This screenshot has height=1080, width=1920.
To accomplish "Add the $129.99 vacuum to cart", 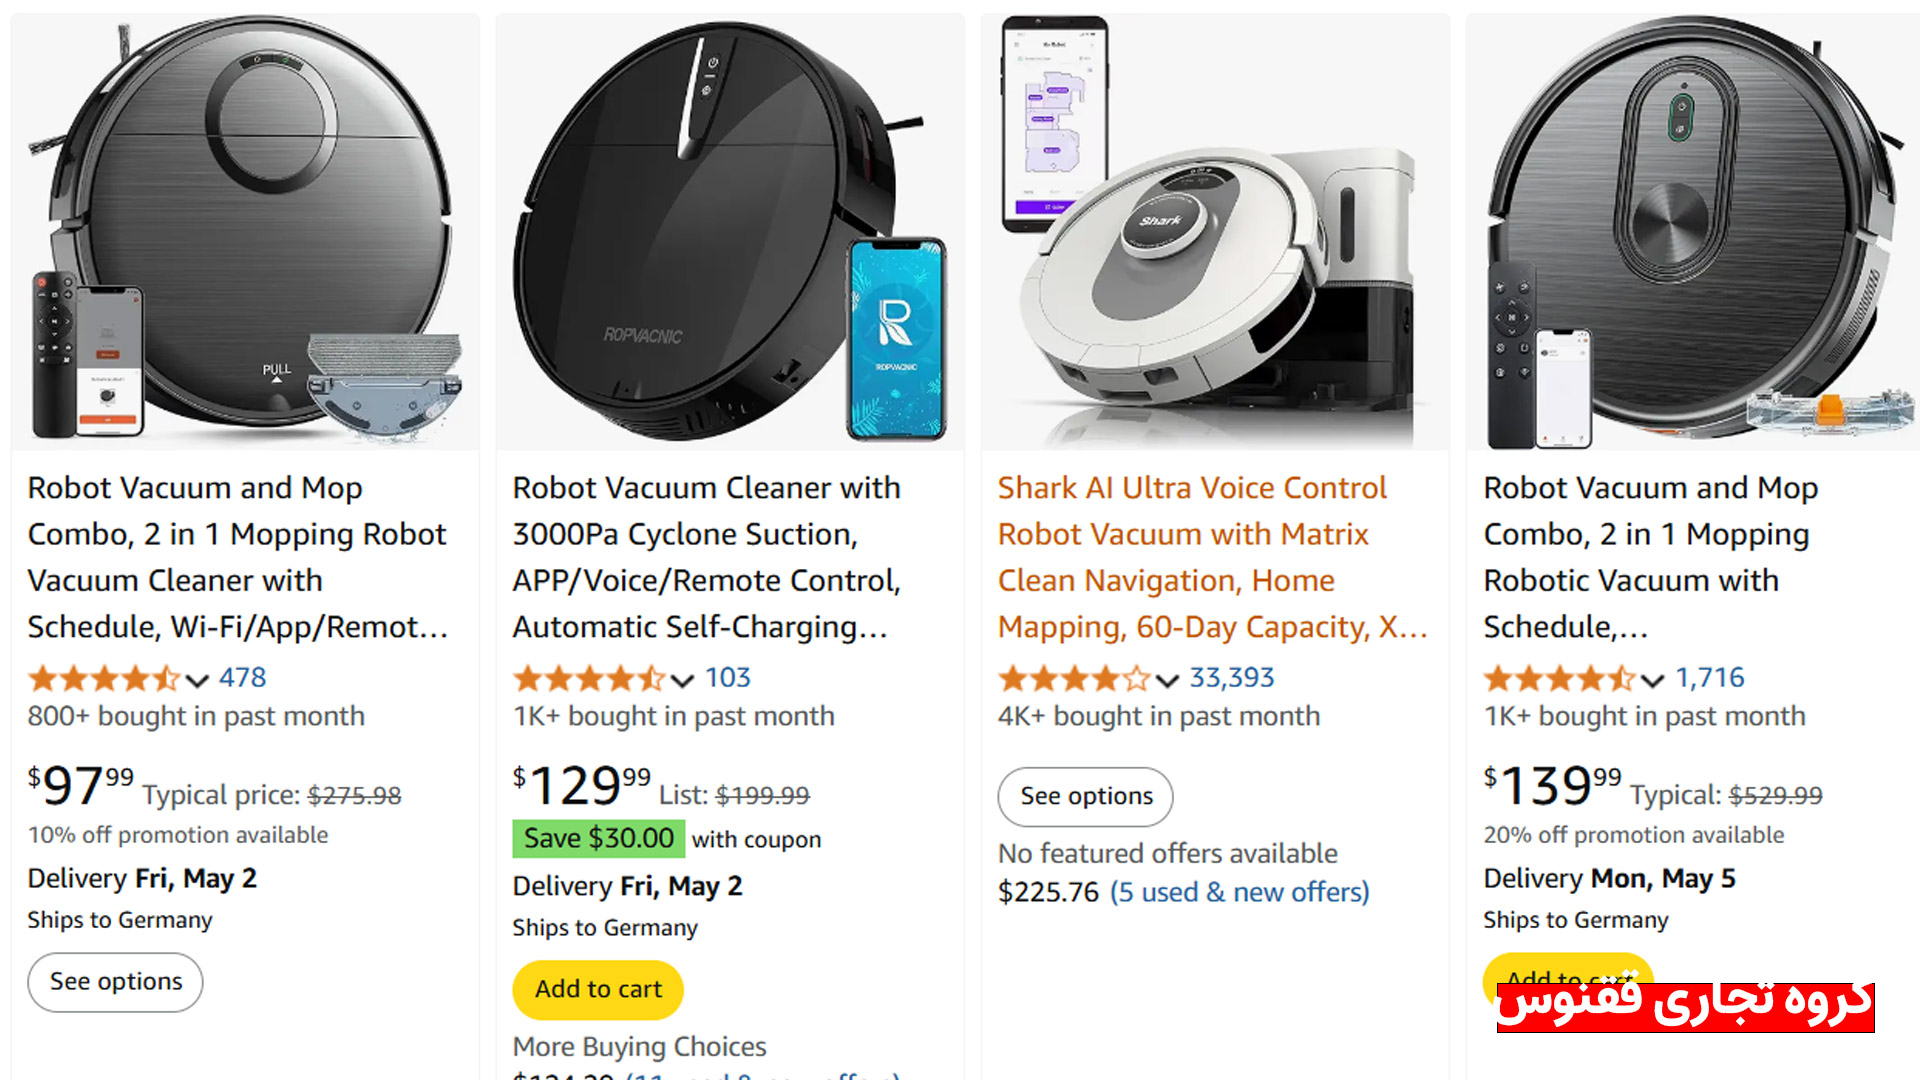I will pos(598,989).
